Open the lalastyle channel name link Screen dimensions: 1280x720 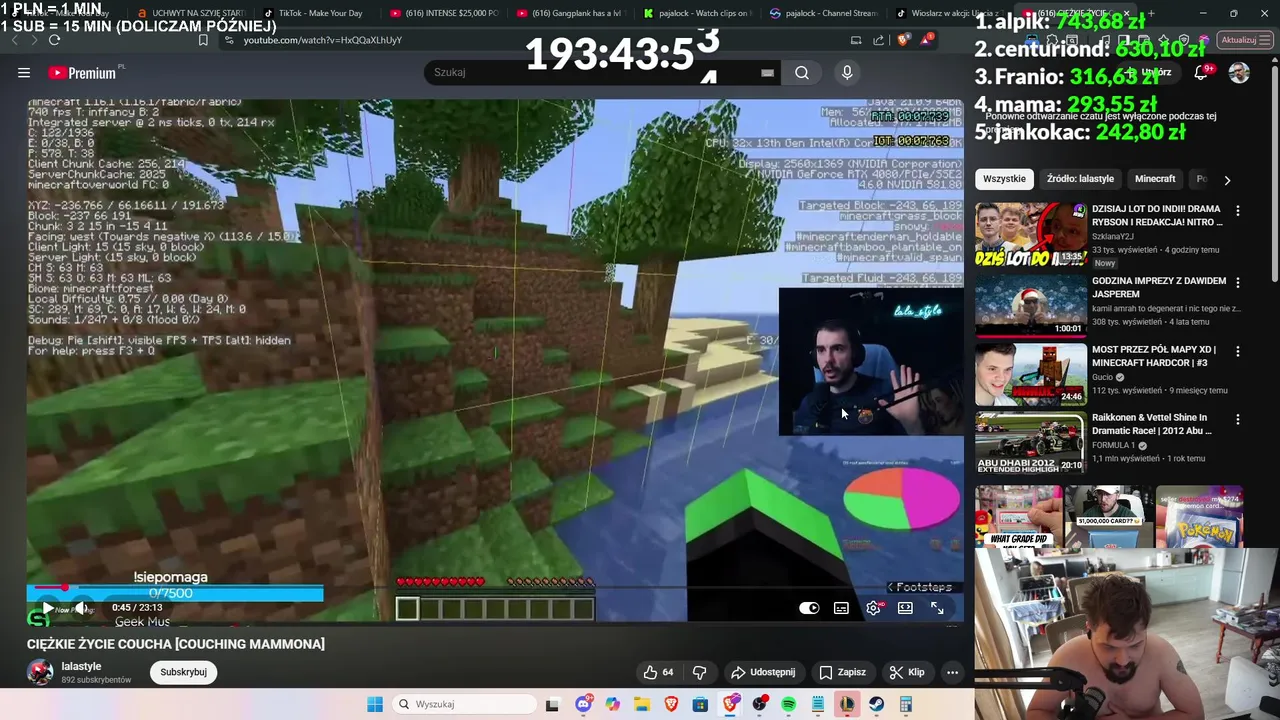pos(81,666)
